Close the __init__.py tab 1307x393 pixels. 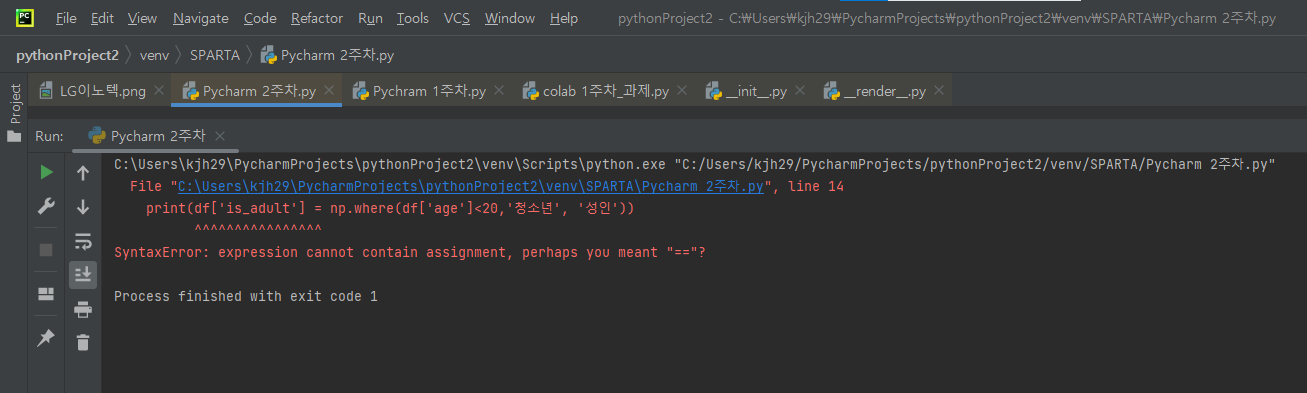click(x=801, y=91)
